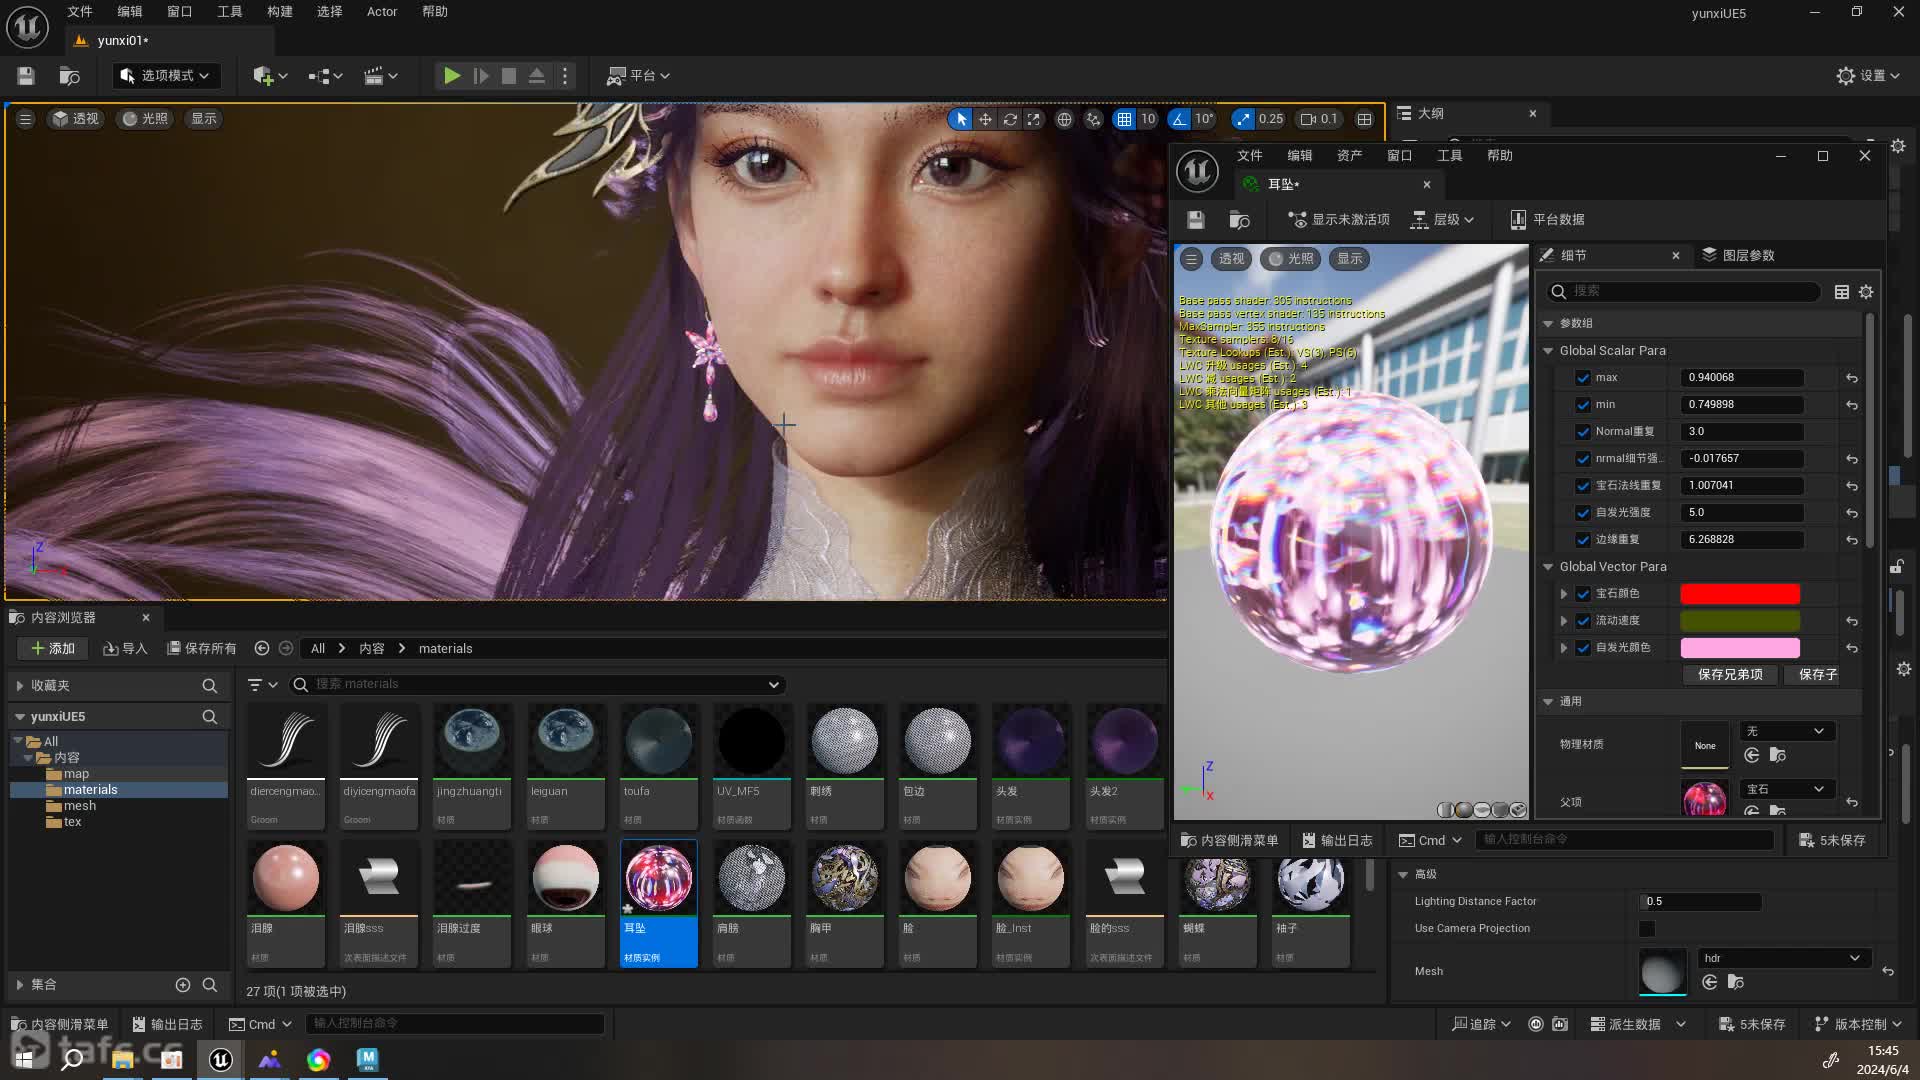Select the mesh folder in the tree
The width and height of the screenshot is (1920, 1080).
tap(80, 806)
